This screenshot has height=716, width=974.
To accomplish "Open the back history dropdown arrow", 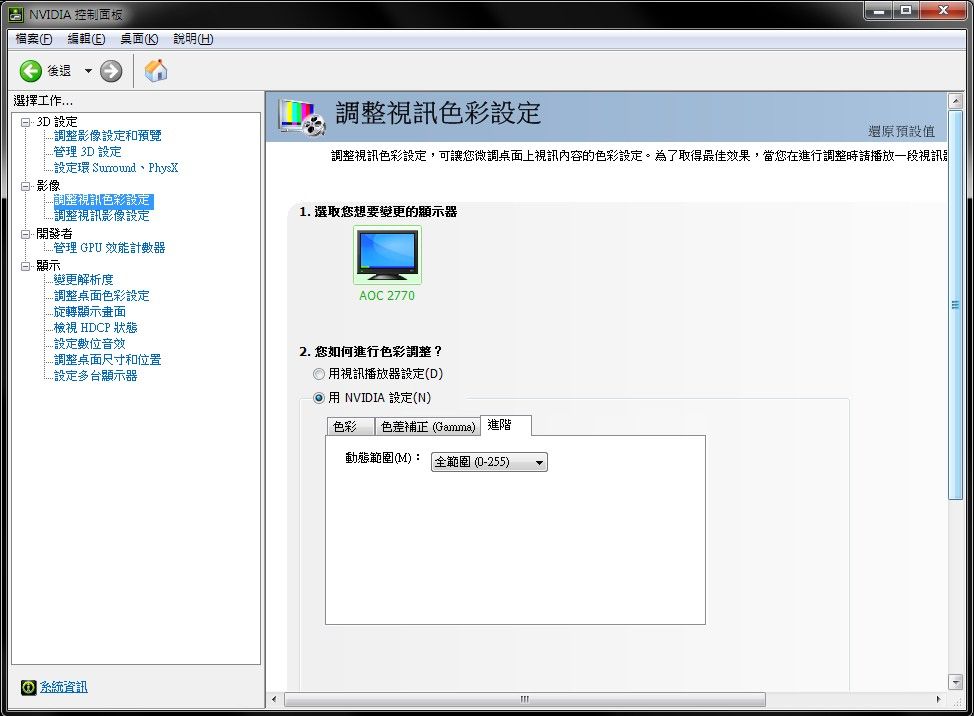I will point(88,71).
